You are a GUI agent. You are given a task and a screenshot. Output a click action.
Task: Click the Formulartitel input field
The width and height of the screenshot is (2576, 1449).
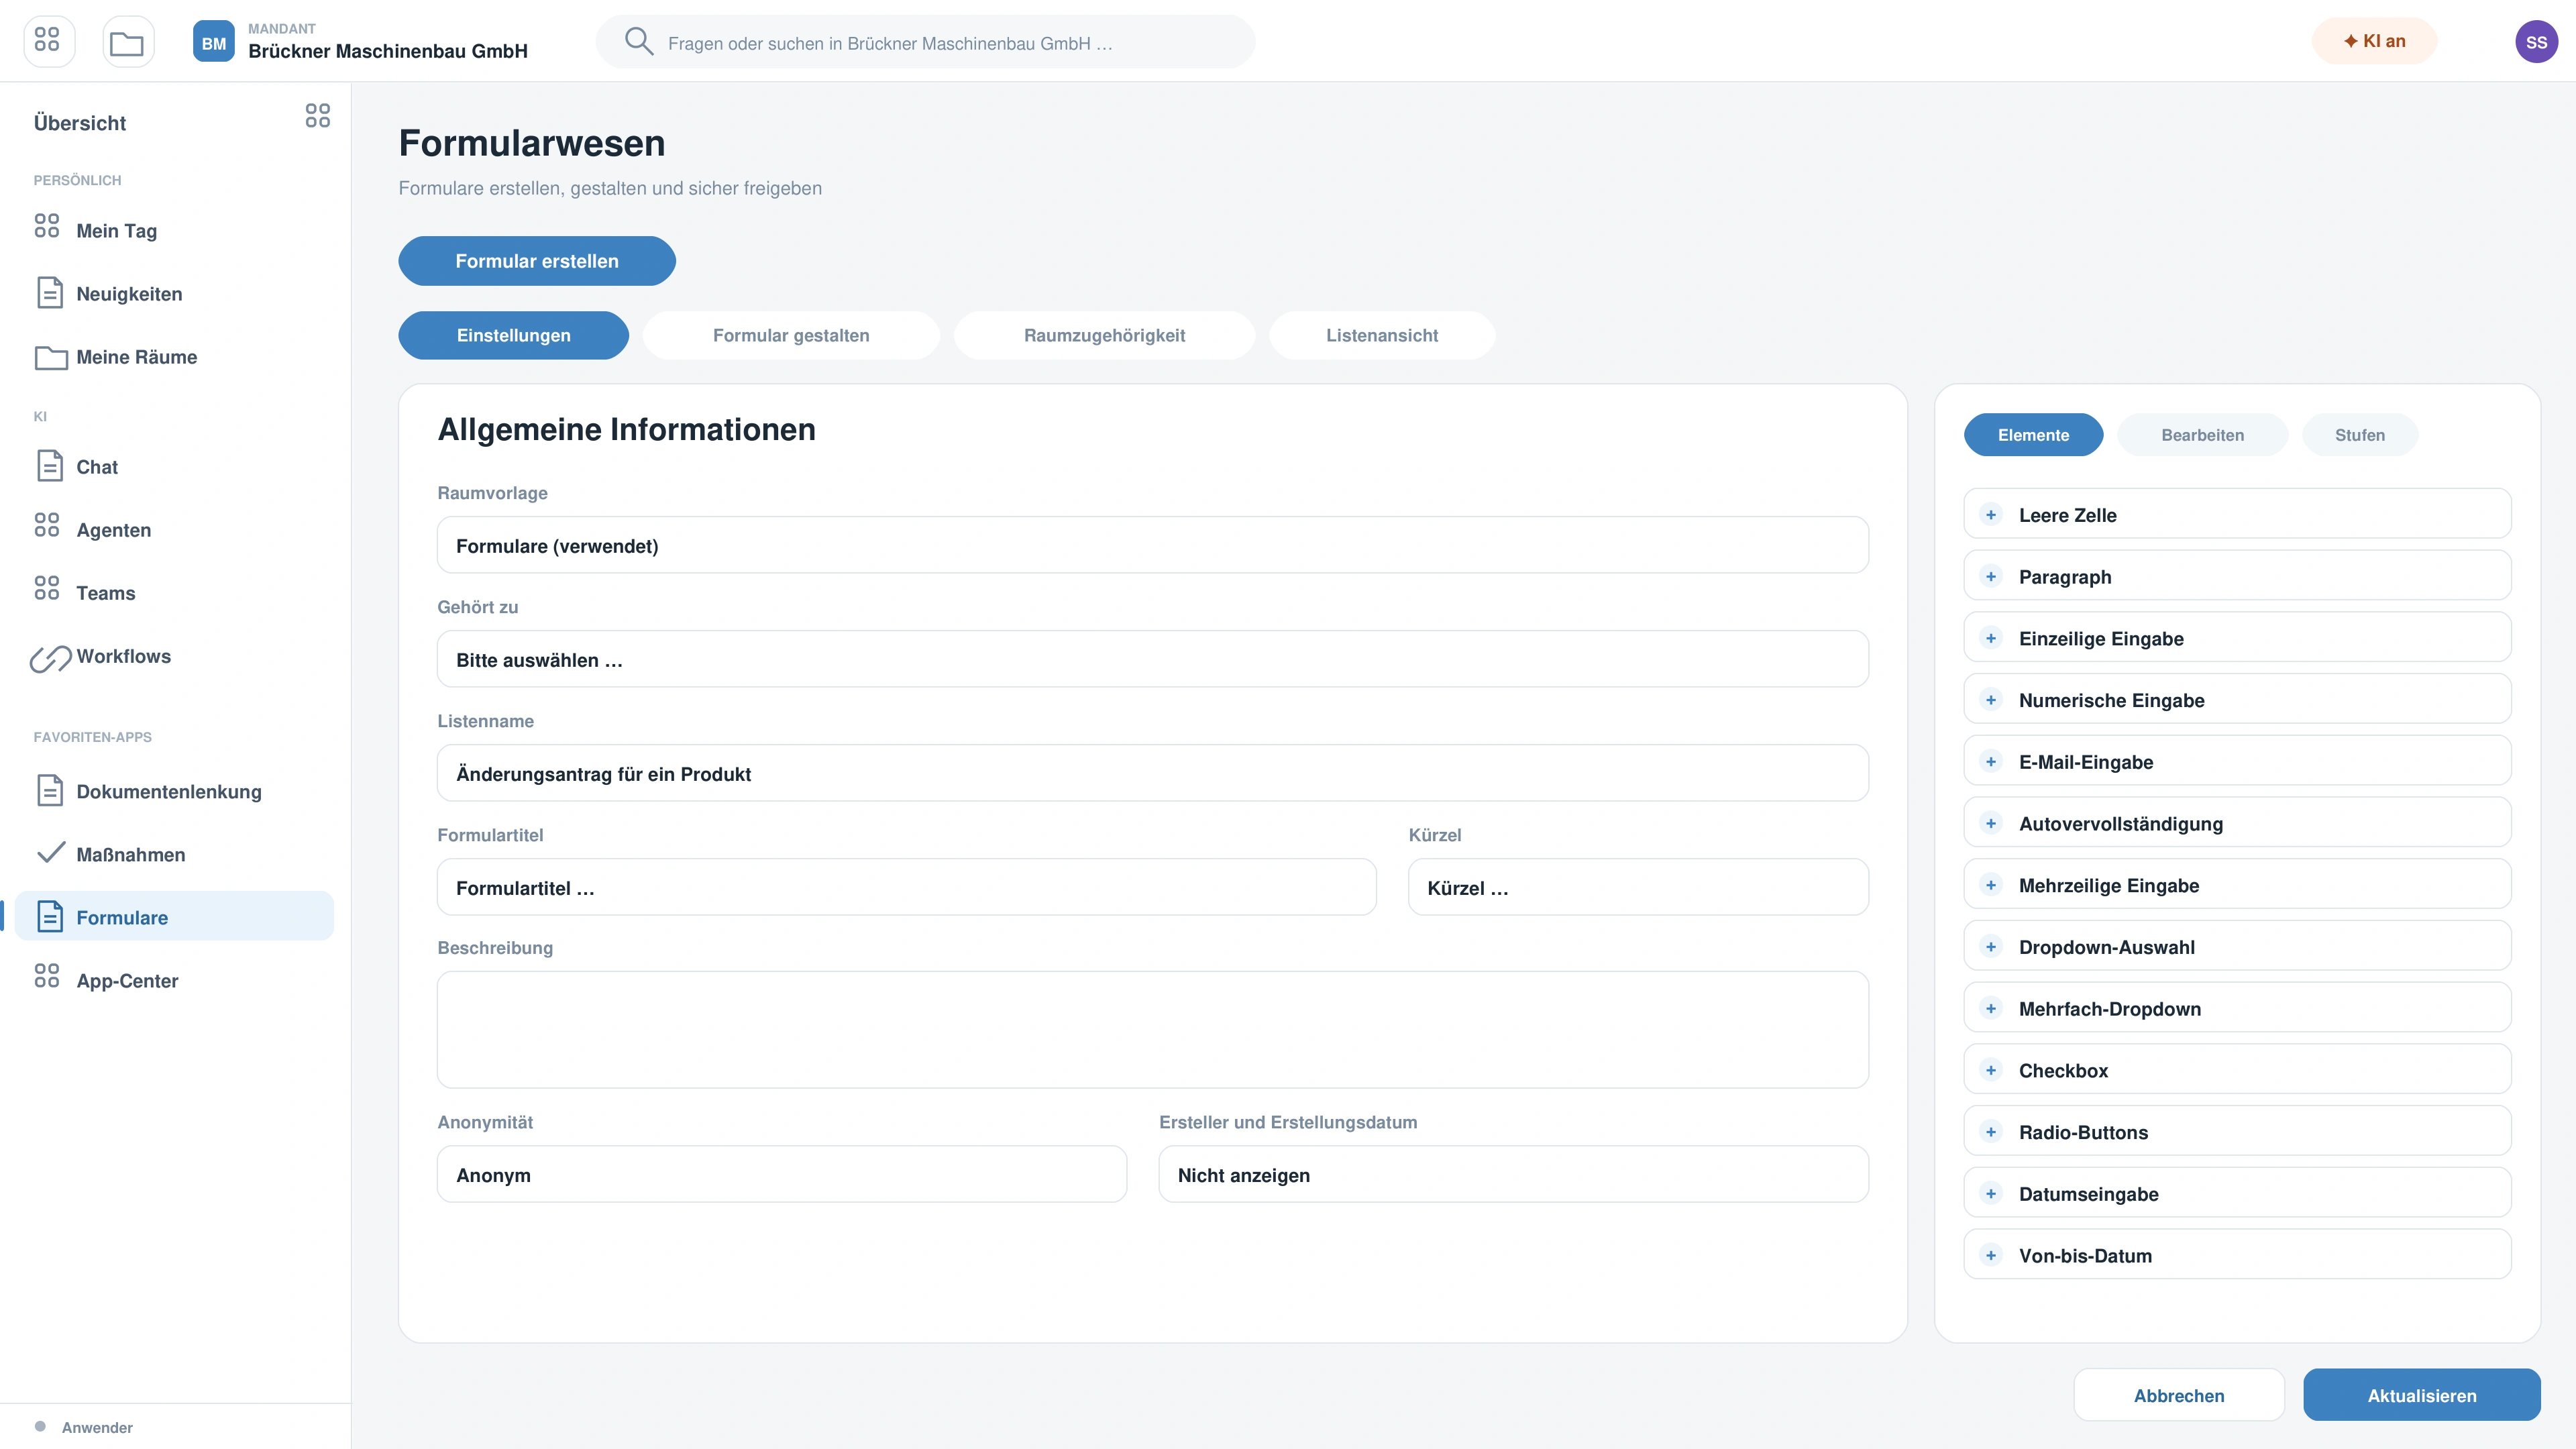click(906, 887)
